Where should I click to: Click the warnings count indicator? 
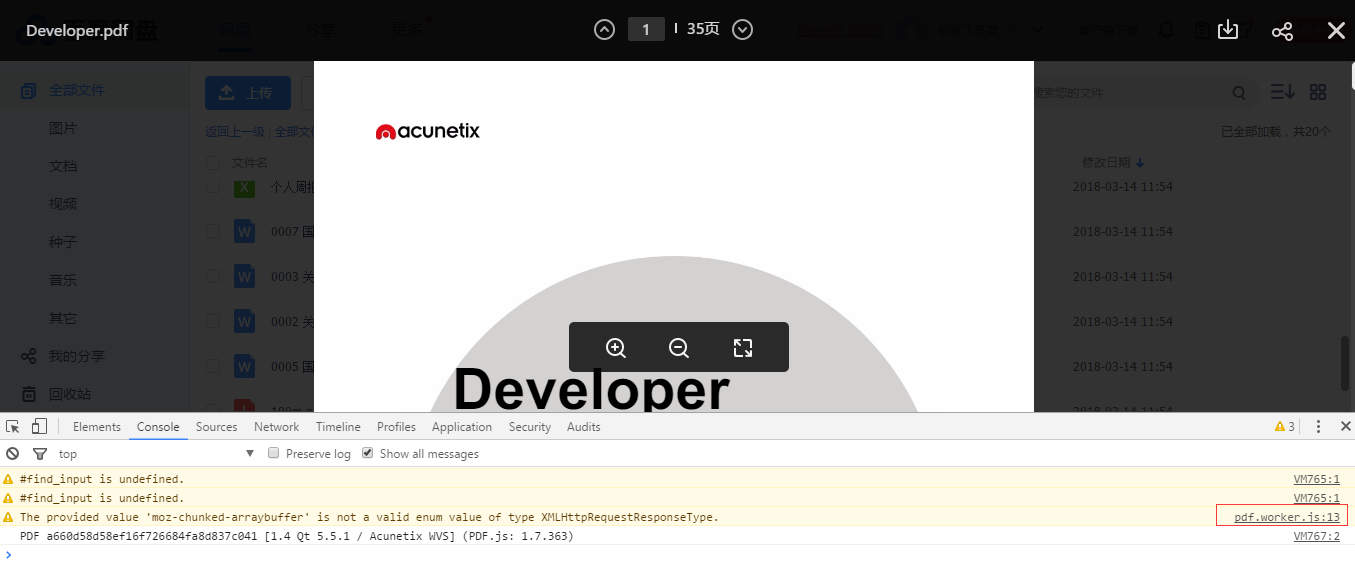click(1285, 427)
